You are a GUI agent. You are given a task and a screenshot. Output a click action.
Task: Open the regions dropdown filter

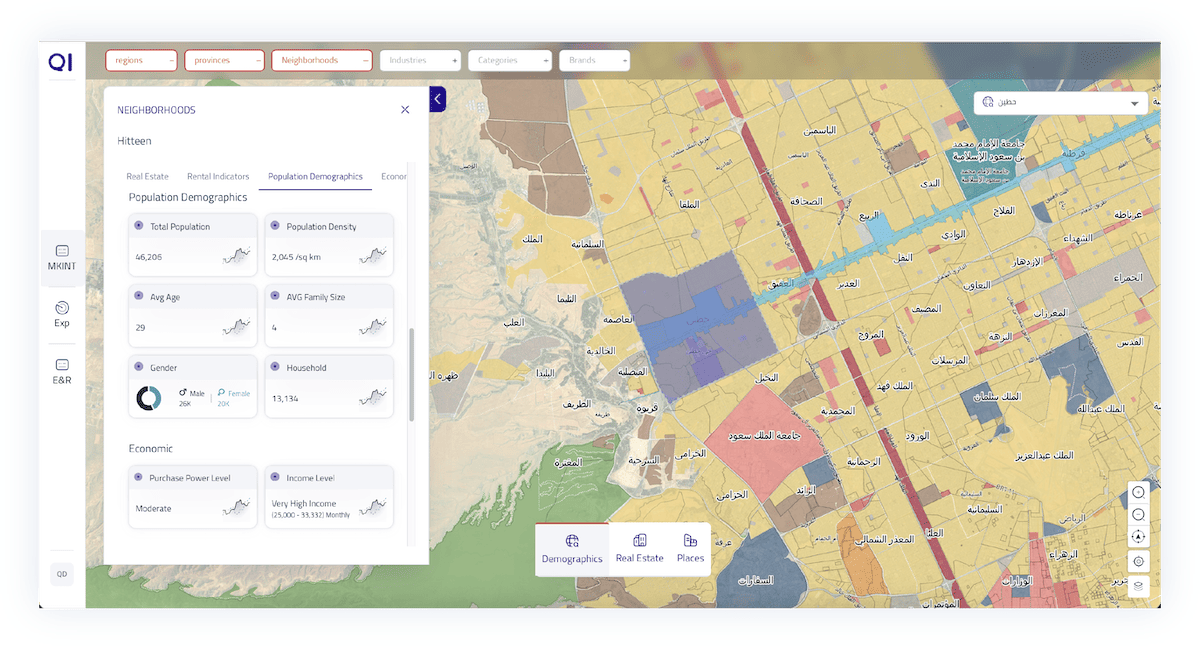click(x=141, y=60)
